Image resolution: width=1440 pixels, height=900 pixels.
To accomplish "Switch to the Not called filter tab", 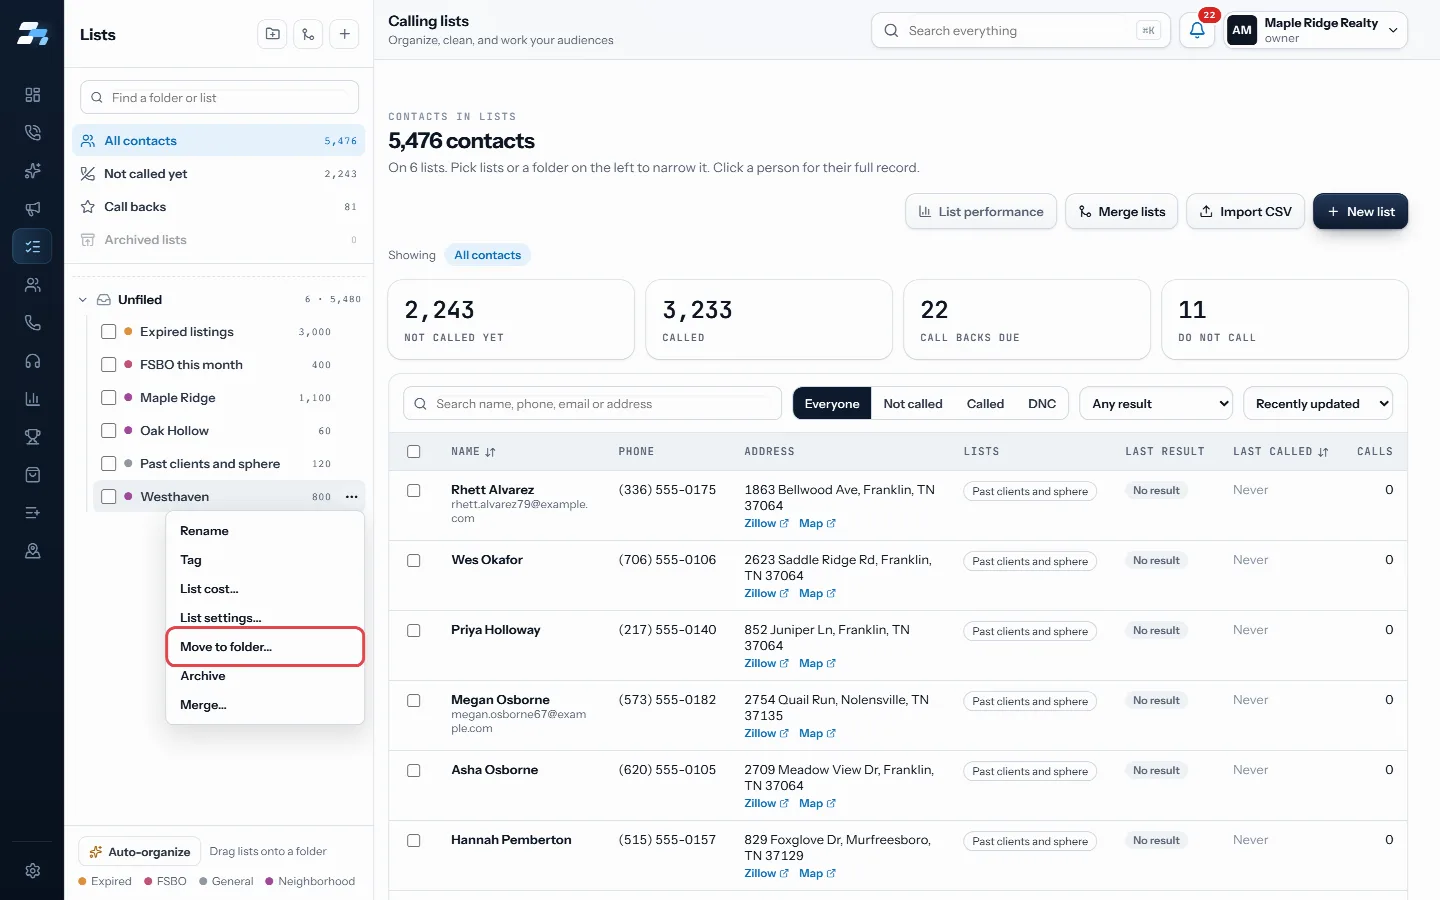I will point(913,404).
